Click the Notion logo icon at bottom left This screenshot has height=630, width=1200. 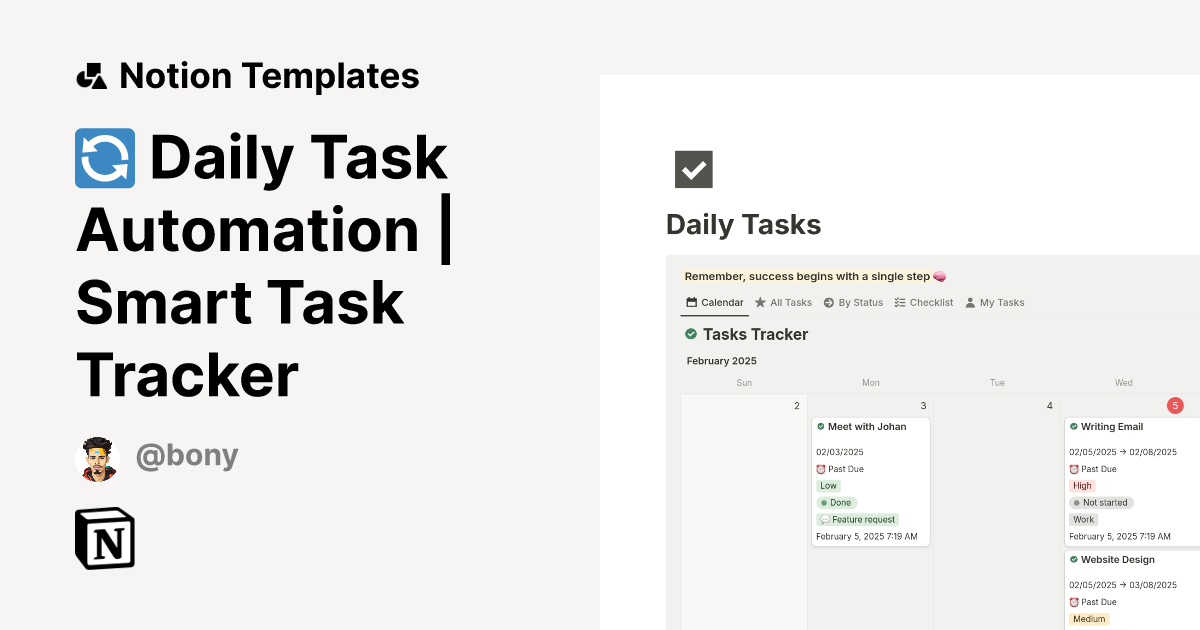tap(104, 538)
